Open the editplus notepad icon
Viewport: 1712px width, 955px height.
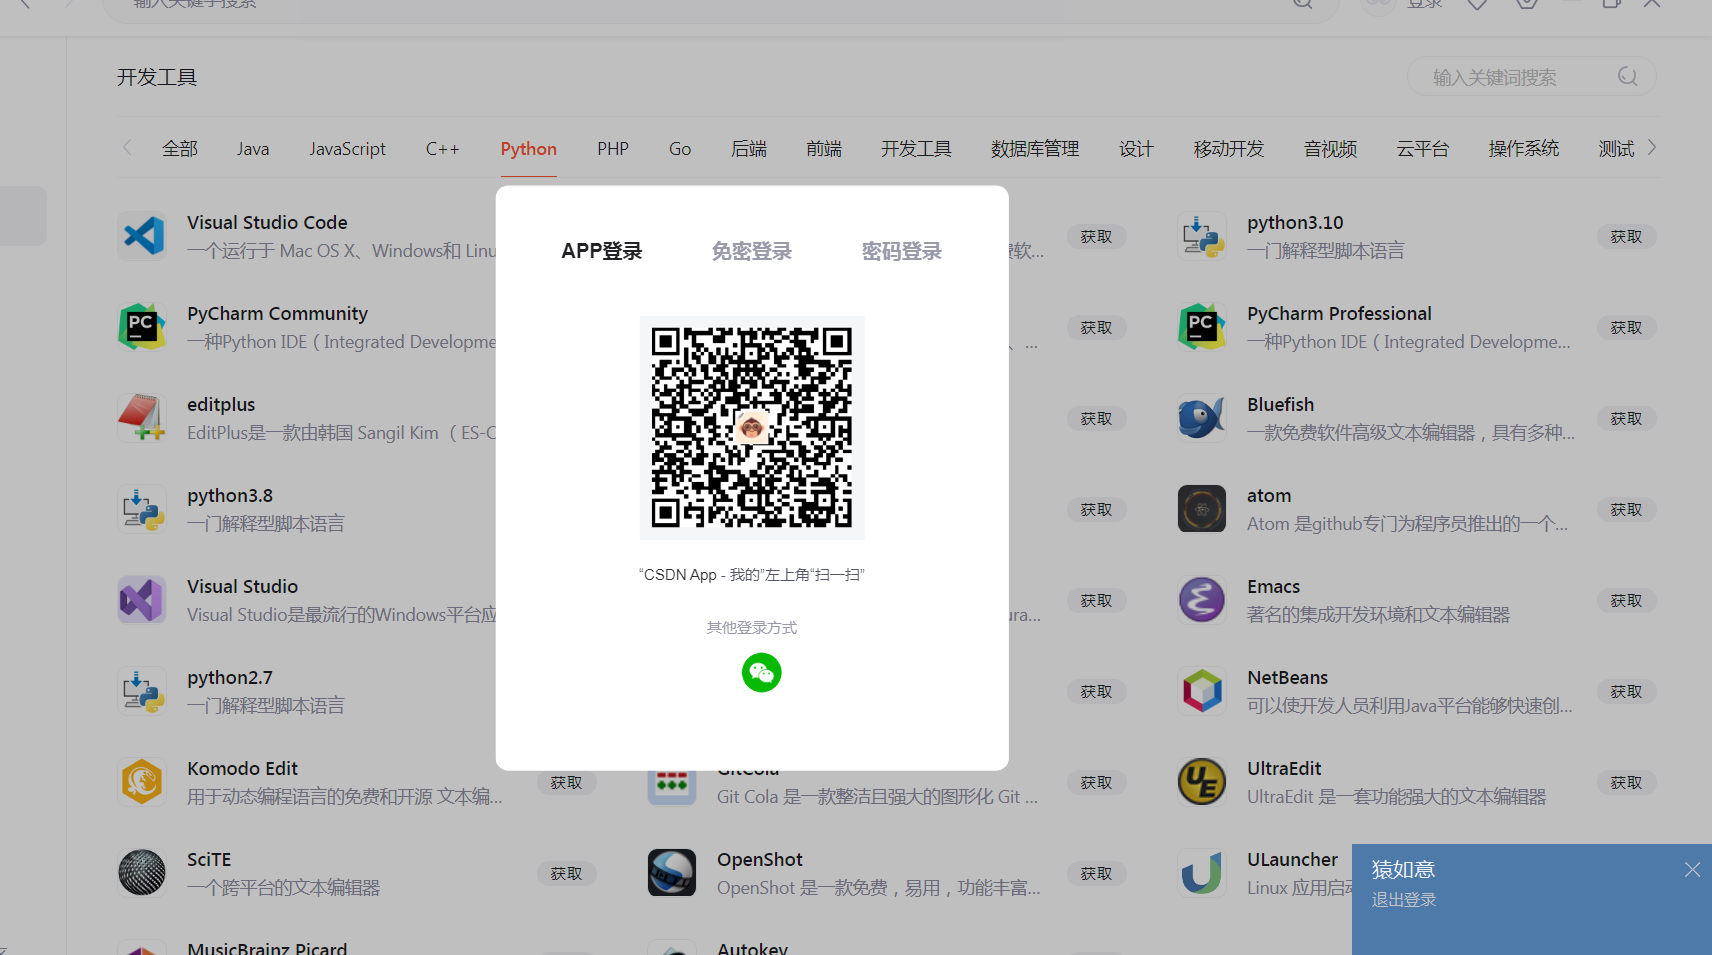click(x=142, y=418)
